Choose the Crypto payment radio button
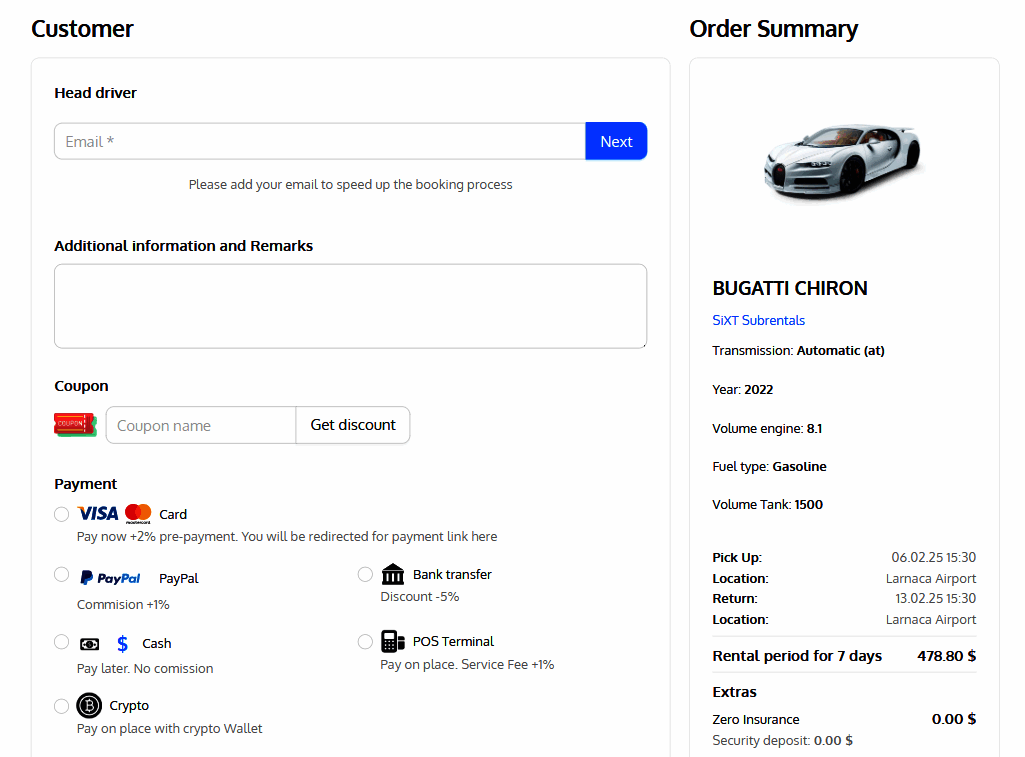 [62, 706]
